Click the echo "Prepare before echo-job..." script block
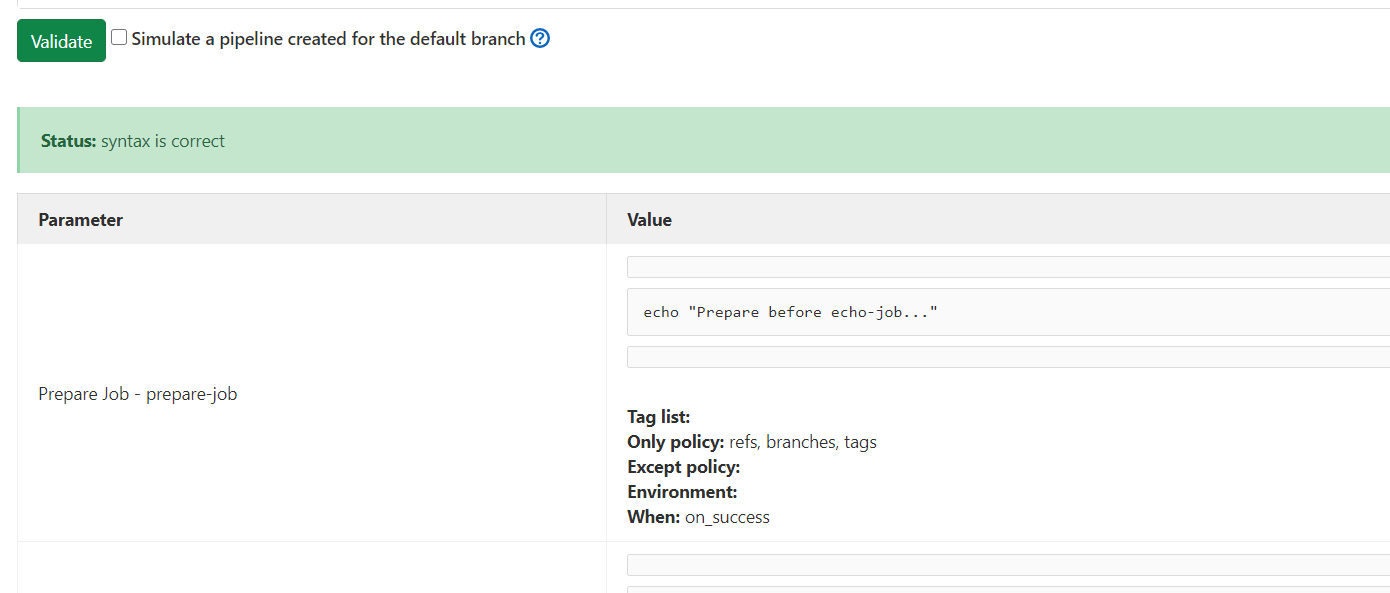Image resolution: width=1390 pixels, height=593 pixels. [1008, 312]
